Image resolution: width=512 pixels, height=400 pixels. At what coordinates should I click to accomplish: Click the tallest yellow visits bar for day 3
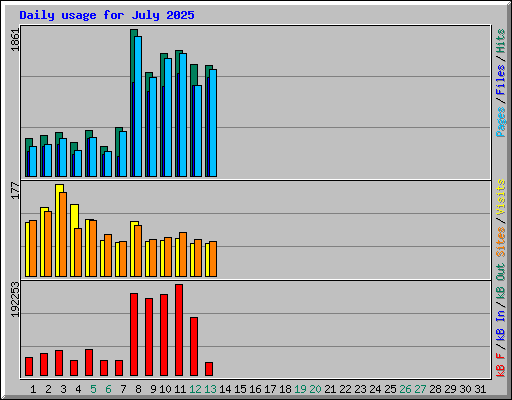(59, 230)
